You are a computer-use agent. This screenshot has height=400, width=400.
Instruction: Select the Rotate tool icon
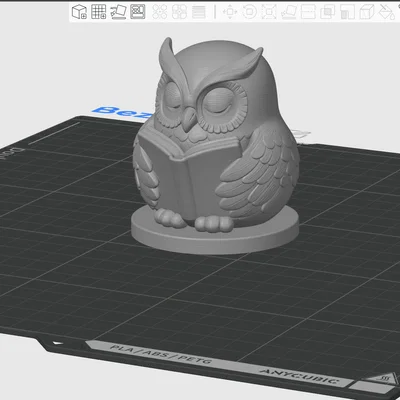pyautogui.click(x=249, y=12)
